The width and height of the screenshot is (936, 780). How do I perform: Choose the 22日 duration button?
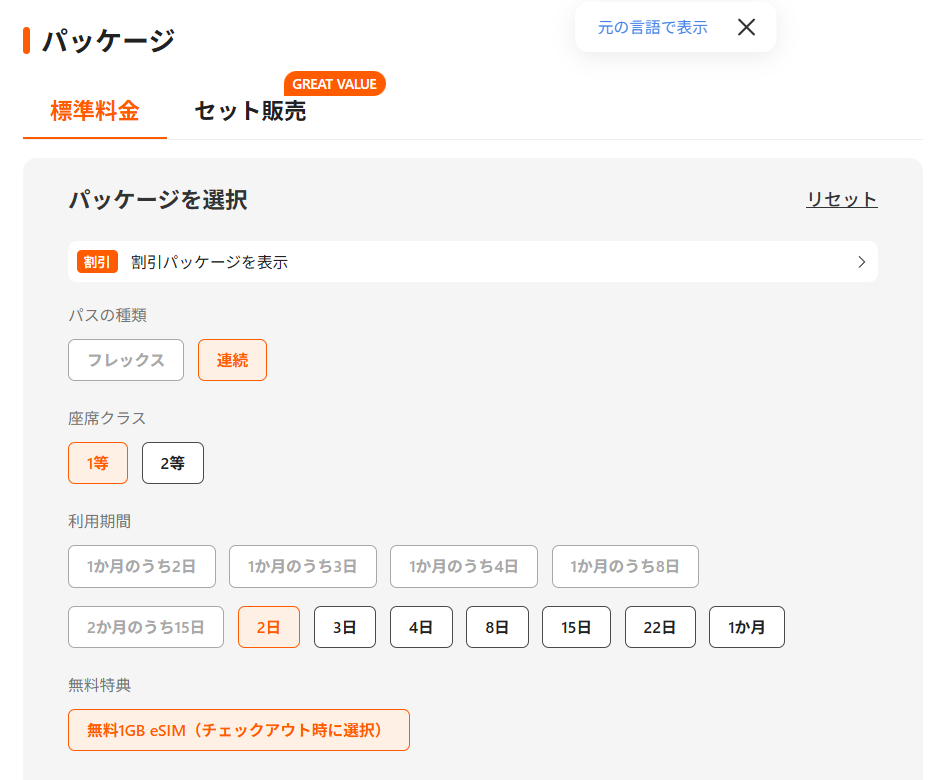point(660,627)
